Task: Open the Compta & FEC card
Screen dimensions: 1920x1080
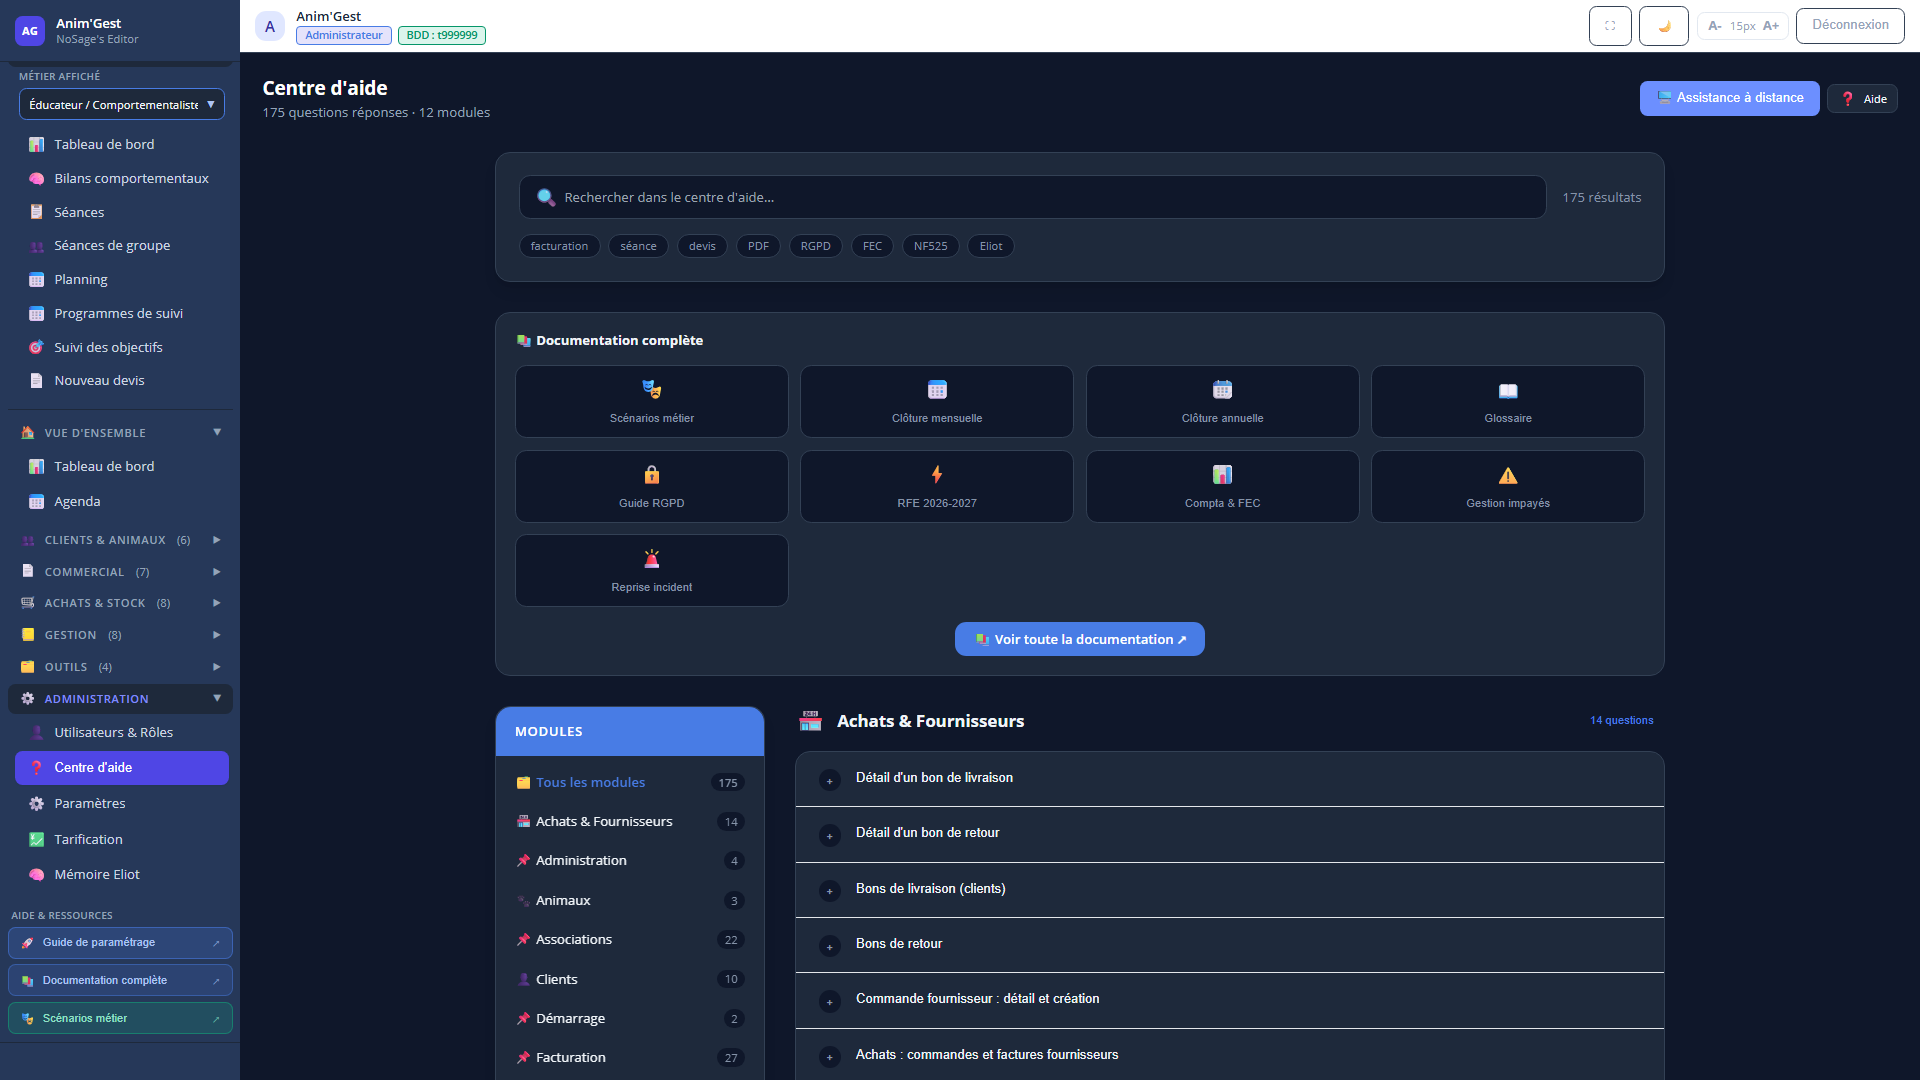Action: point(1222,486)
